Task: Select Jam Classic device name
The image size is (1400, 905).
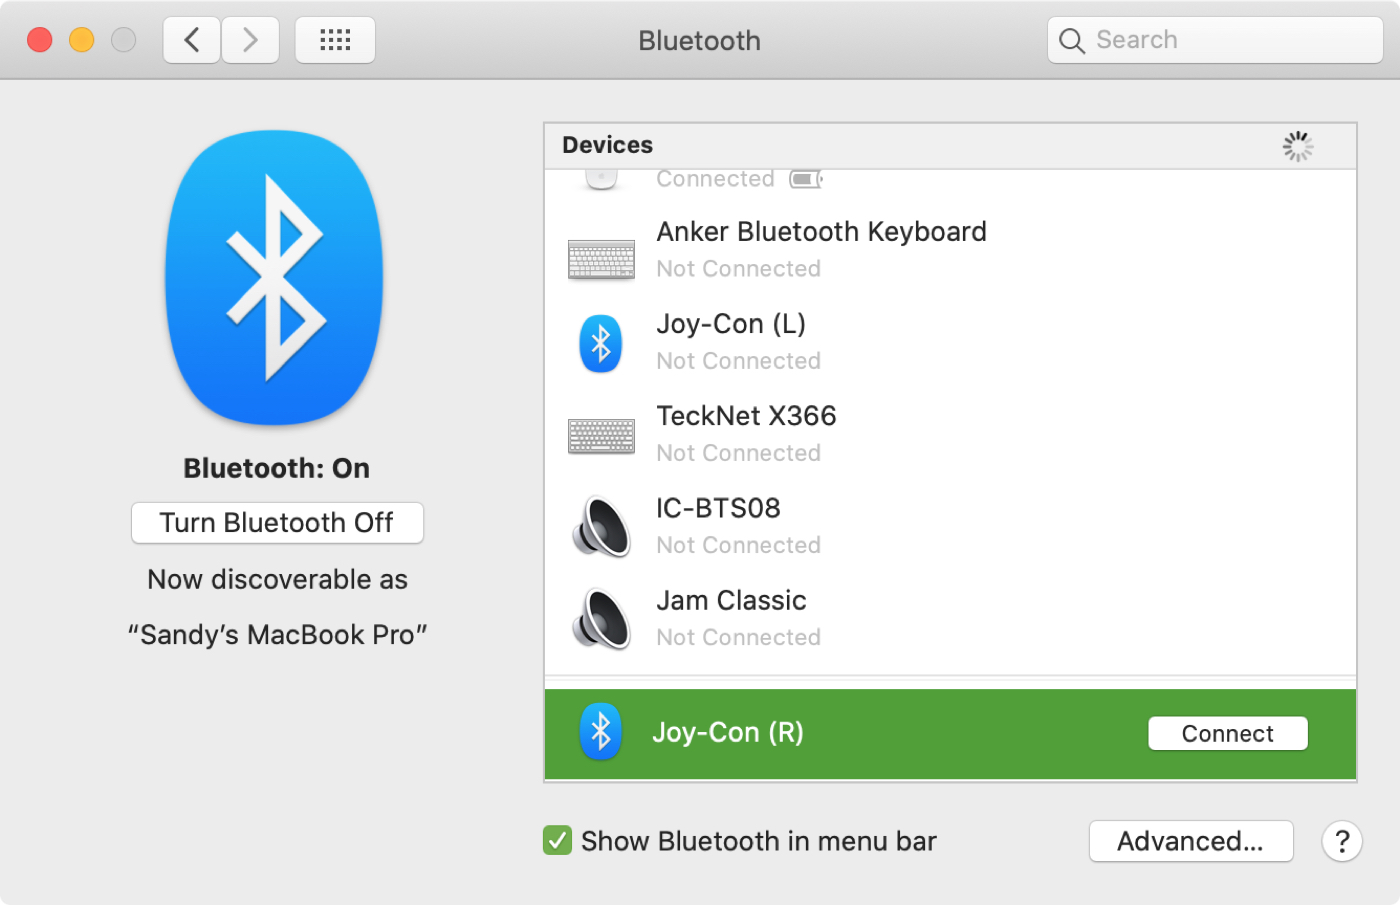Action: [731, 600]
